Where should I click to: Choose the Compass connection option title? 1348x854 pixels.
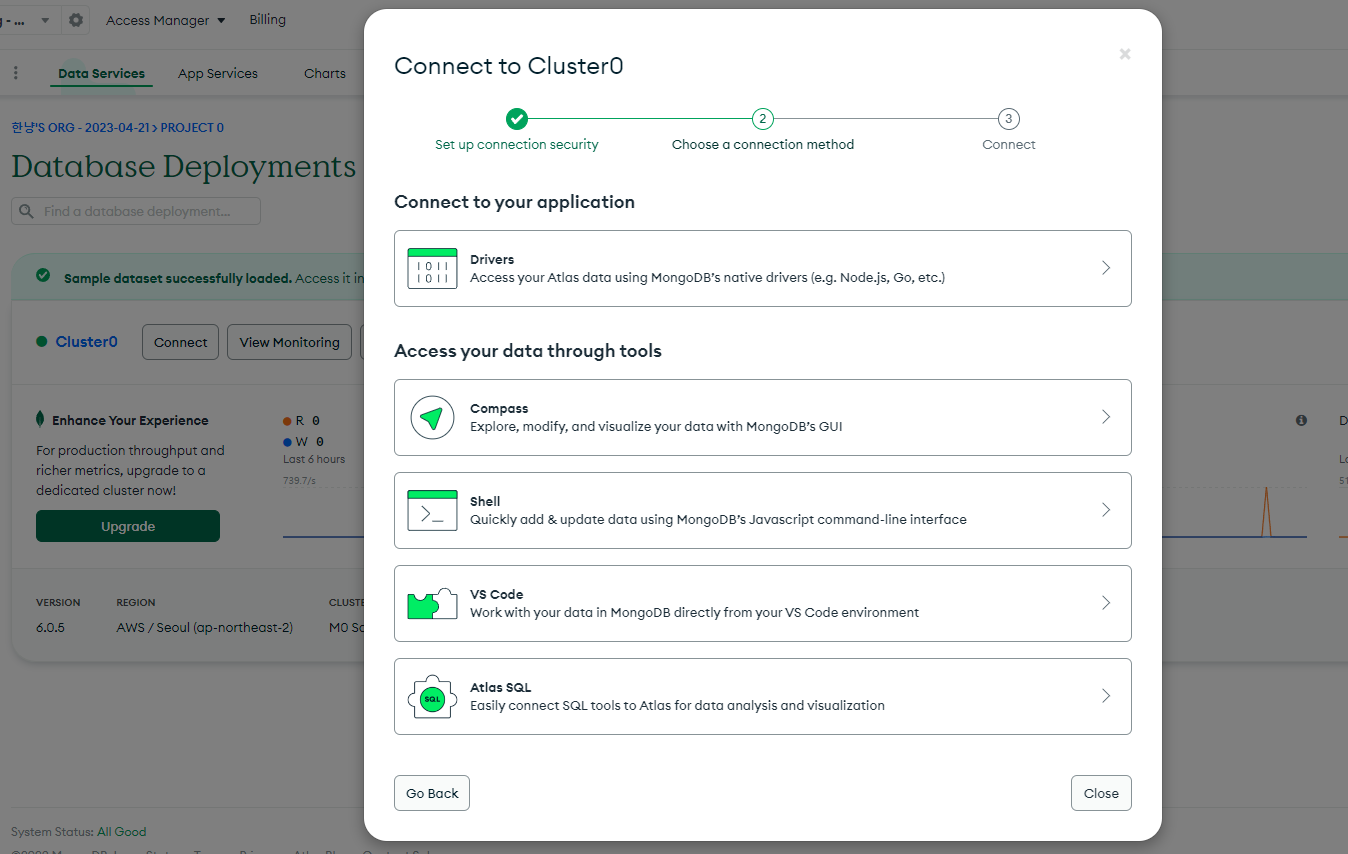(499, 408)
